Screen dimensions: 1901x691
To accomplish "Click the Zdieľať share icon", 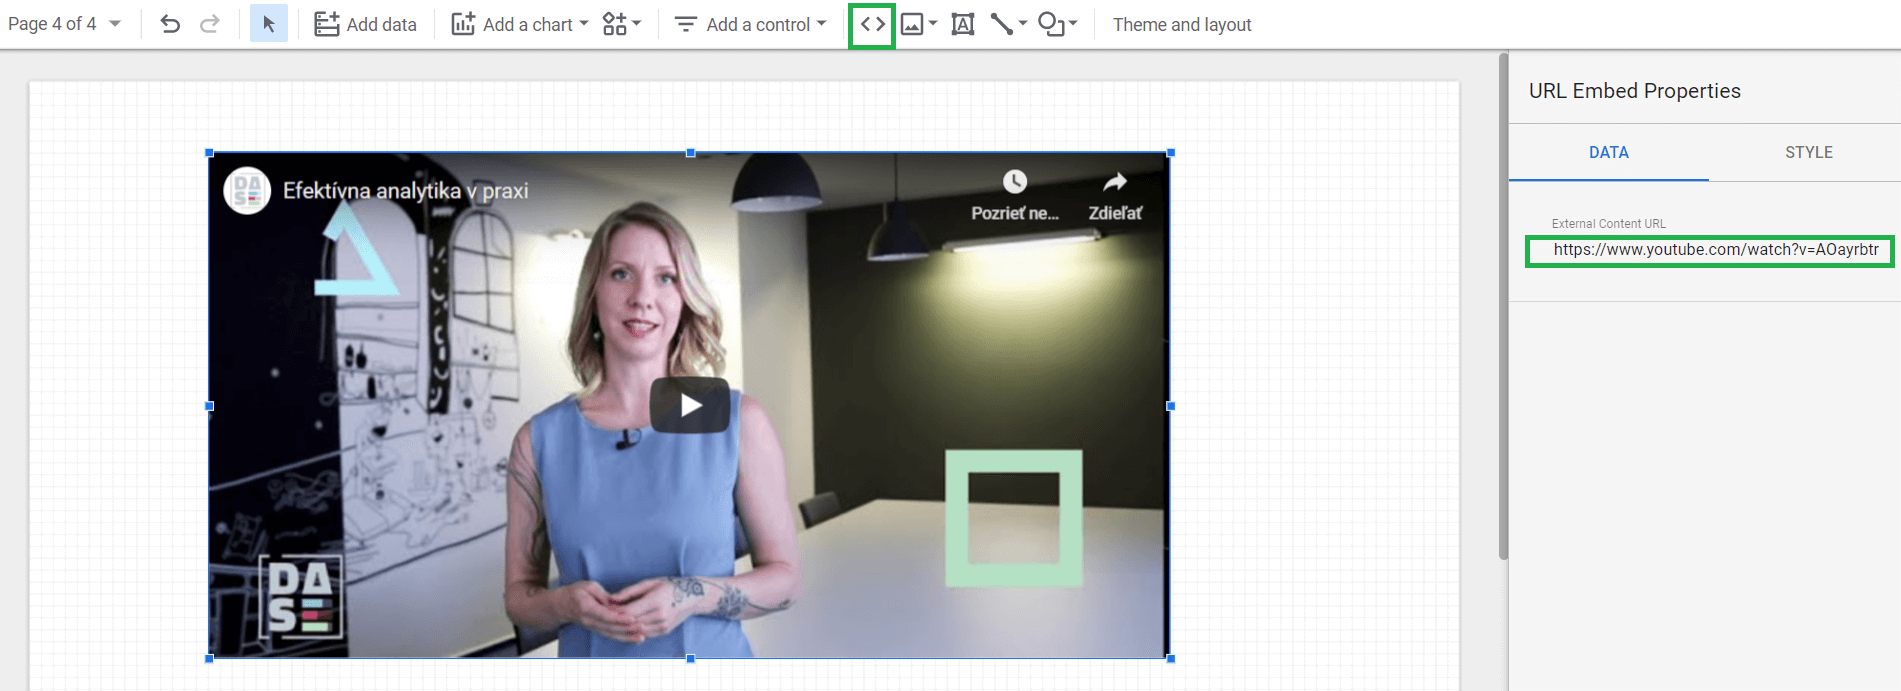I will click(1115, 182).
